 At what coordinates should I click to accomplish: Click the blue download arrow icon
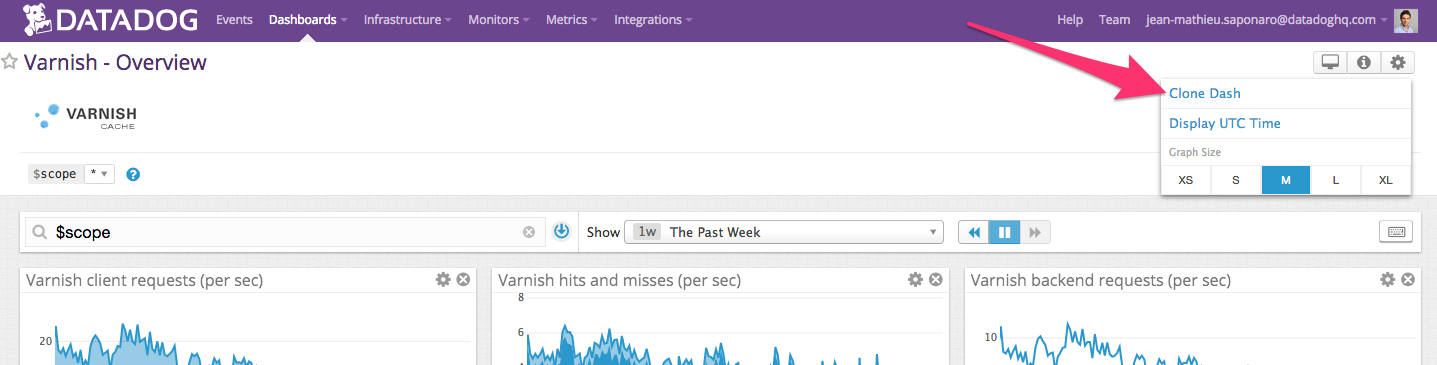[x=561, y=231]
